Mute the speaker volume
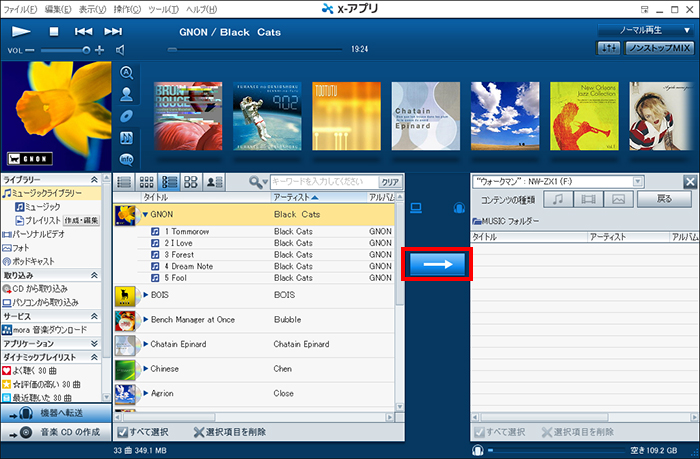 pos(120,49)
